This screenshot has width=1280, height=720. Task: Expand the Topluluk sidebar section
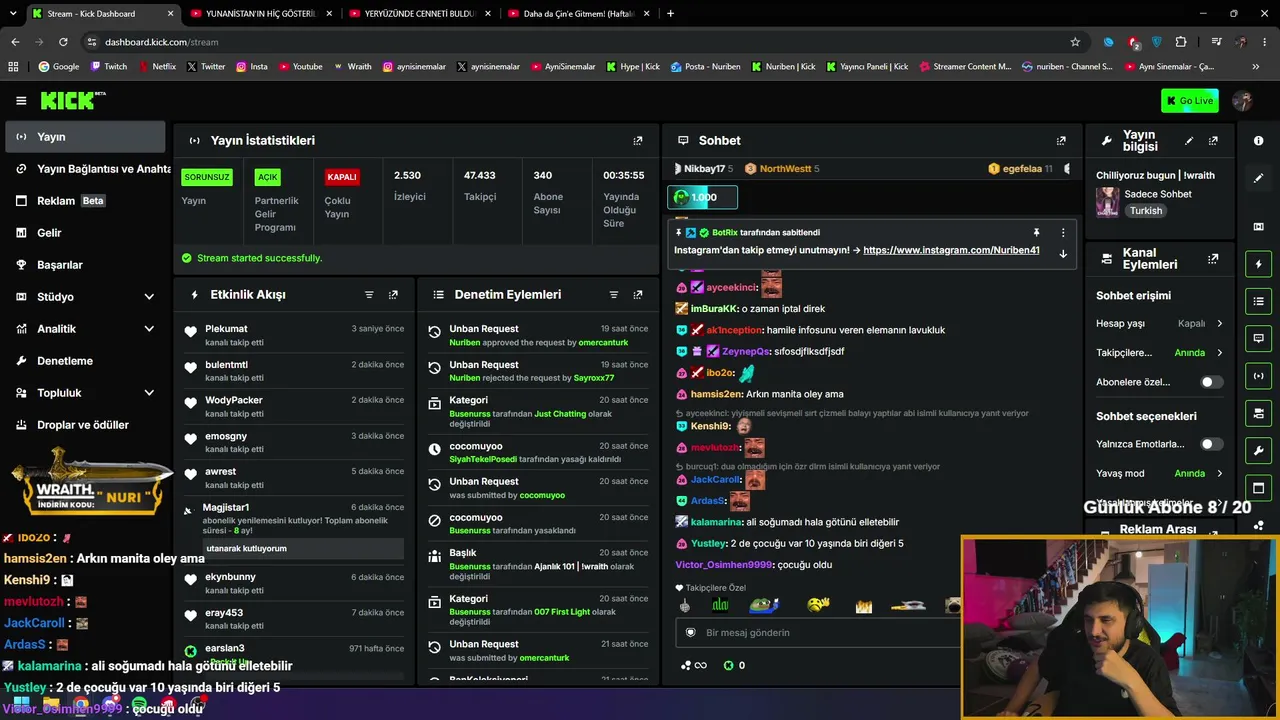(x=149, y=393)
